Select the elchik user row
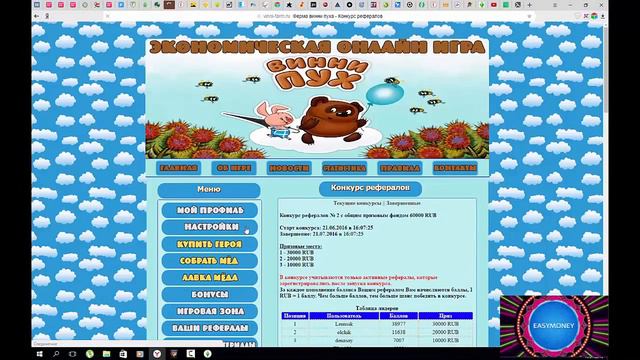This screenshot has height=360, width=640. (377, 332)
